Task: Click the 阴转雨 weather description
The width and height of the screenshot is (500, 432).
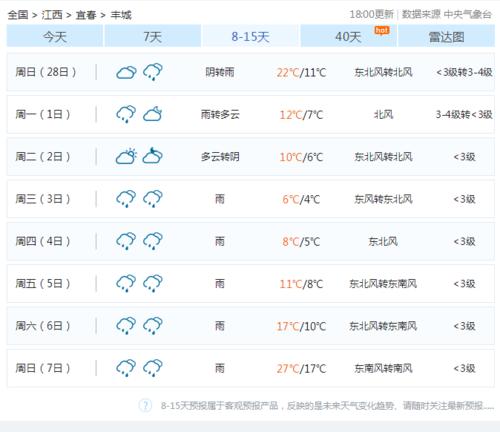Action: point(220,72)
